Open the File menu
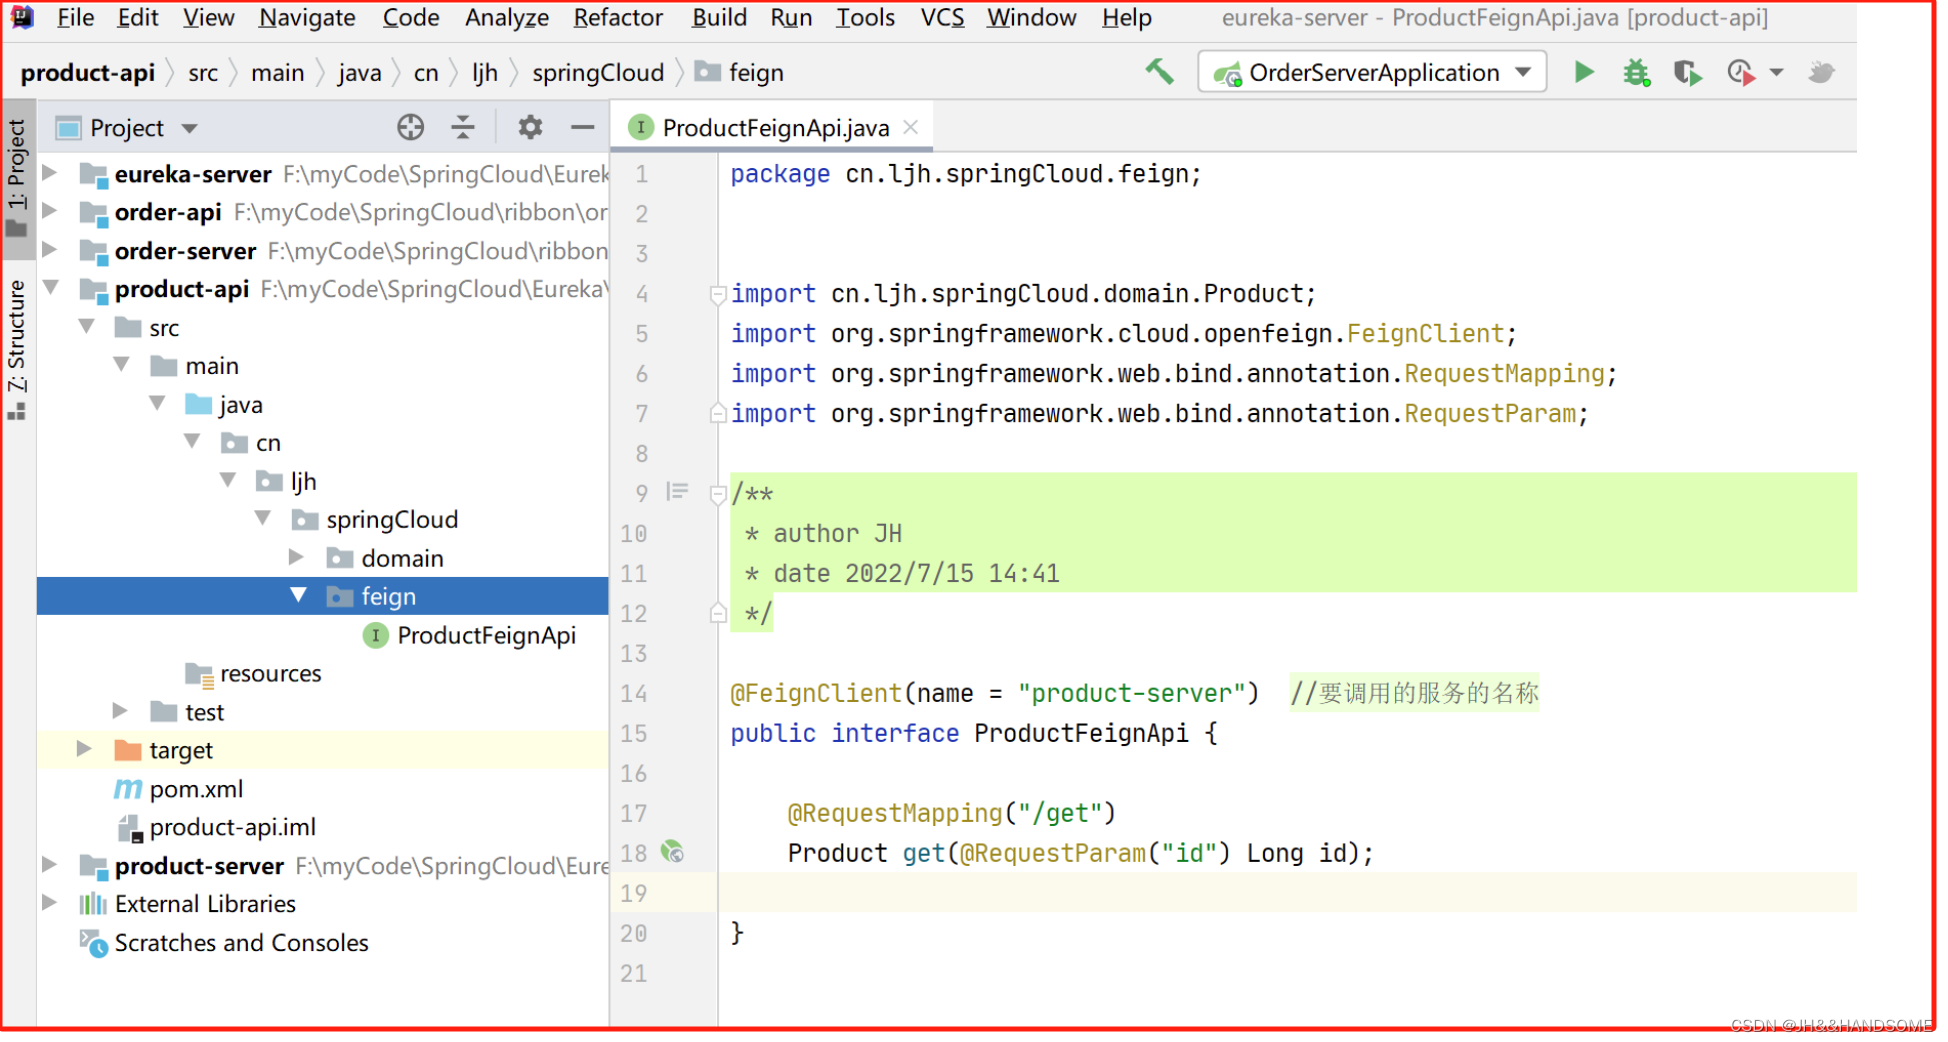The image size is (1948, 1042). coord(75,17)
